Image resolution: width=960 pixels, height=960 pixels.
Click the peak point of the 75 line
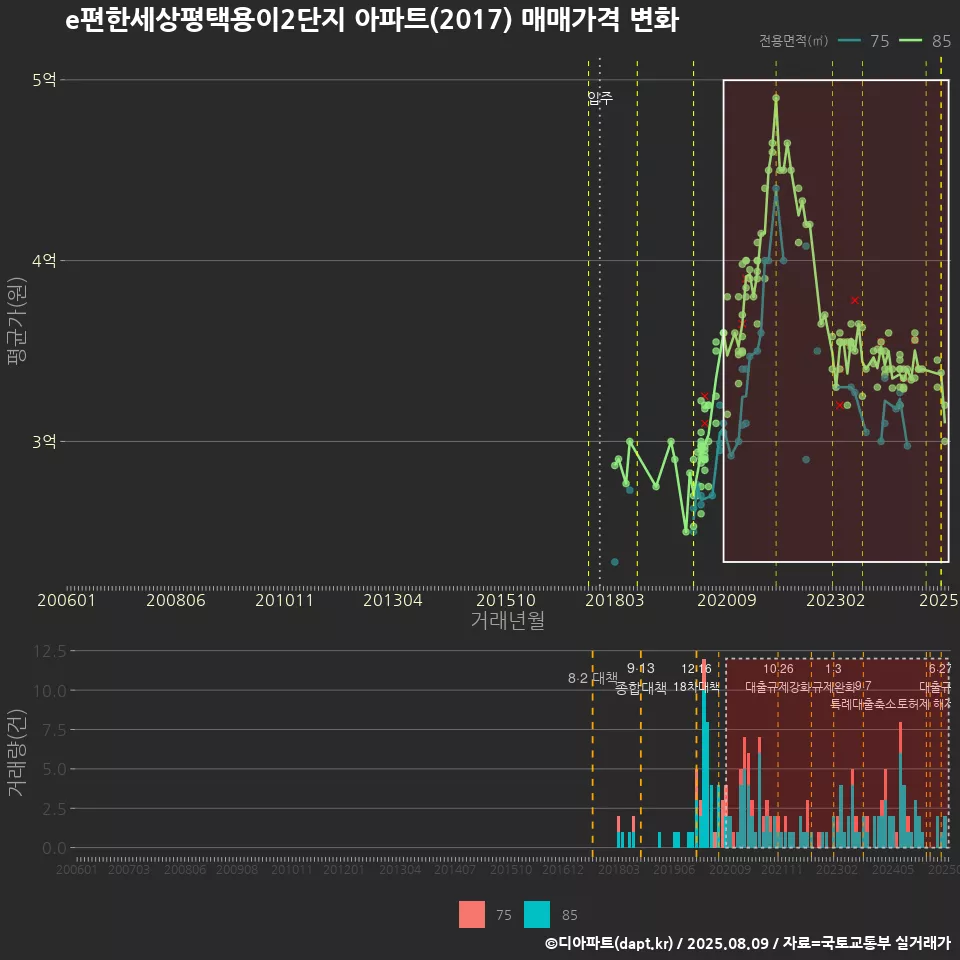(776, 189)
